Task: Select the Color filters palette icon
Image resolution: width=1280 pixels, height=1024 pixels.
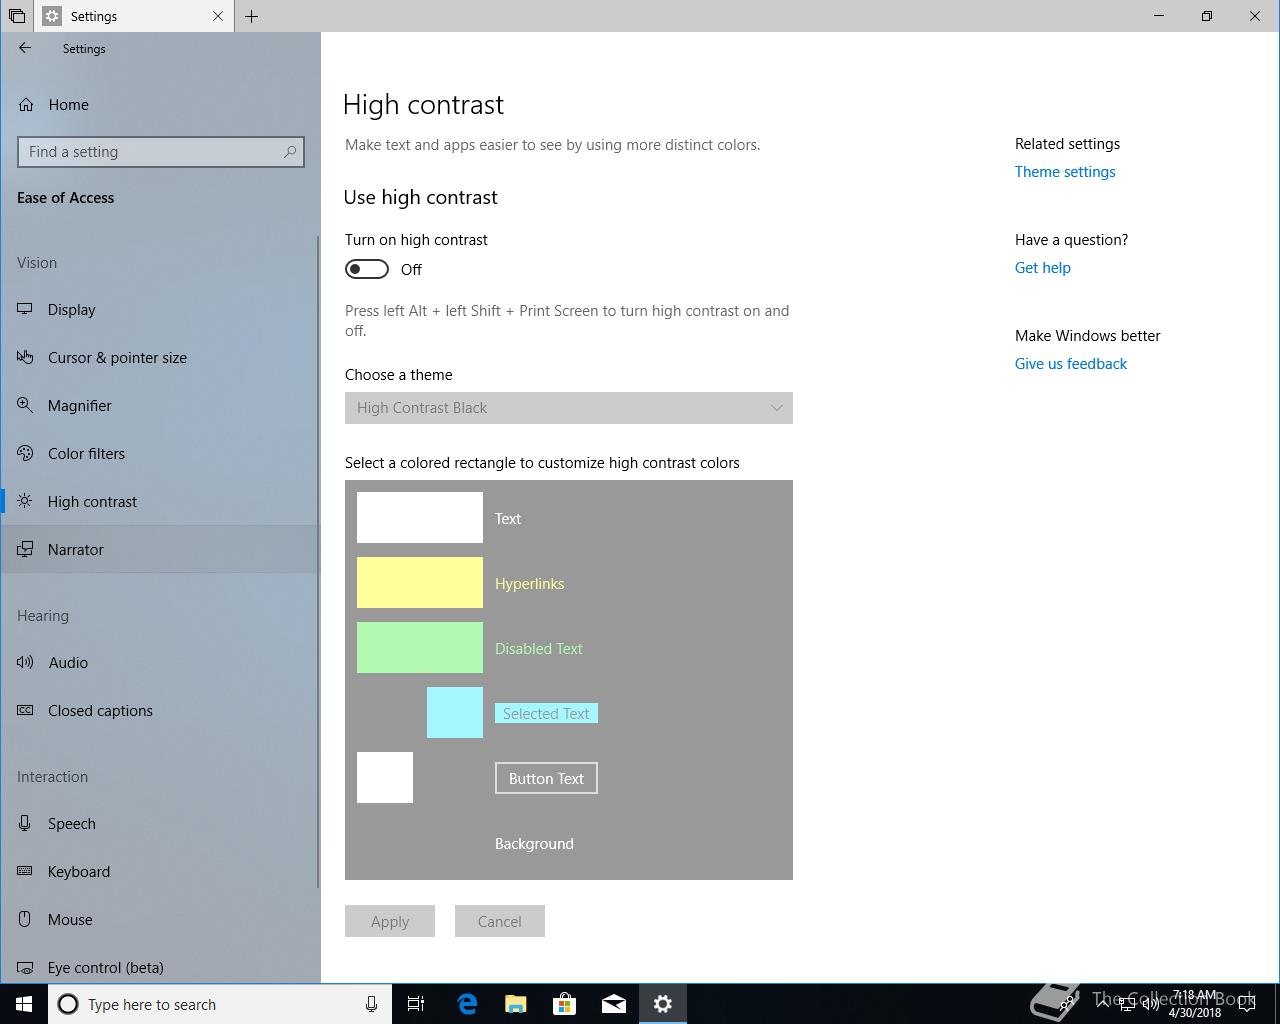Action: [x=25, y=453]
